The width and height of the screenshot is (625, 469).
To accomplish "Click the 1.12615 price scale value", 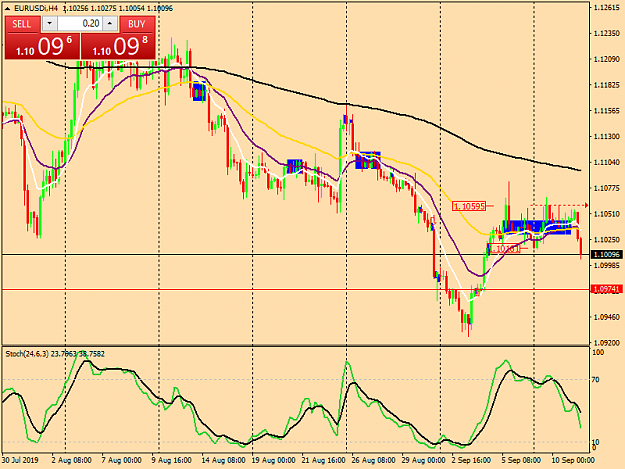I will (x=607, y=8).
